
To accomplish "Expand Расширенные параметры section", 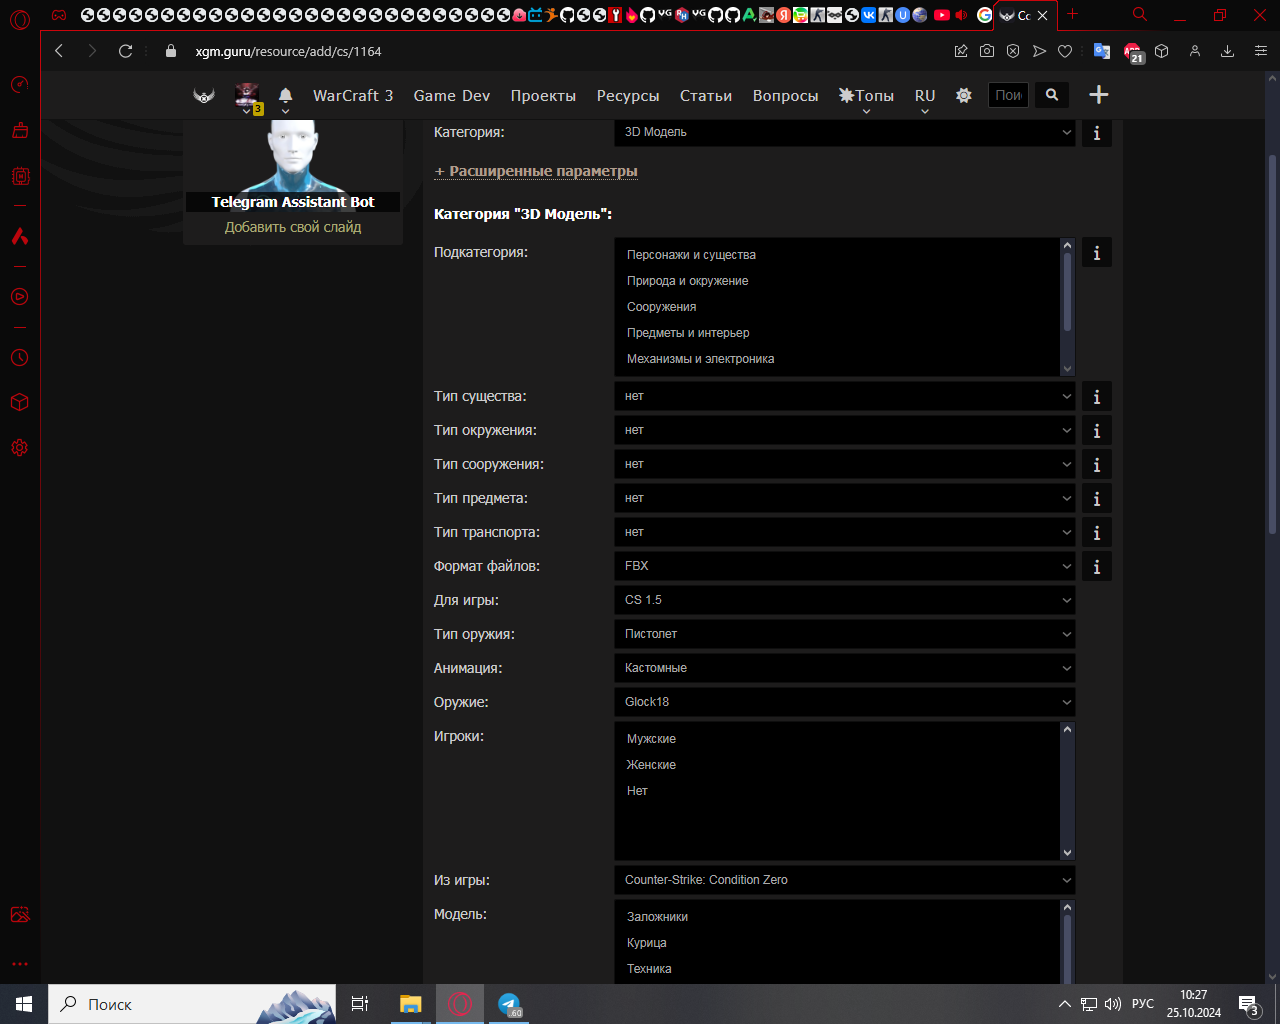I will [536, 171].
